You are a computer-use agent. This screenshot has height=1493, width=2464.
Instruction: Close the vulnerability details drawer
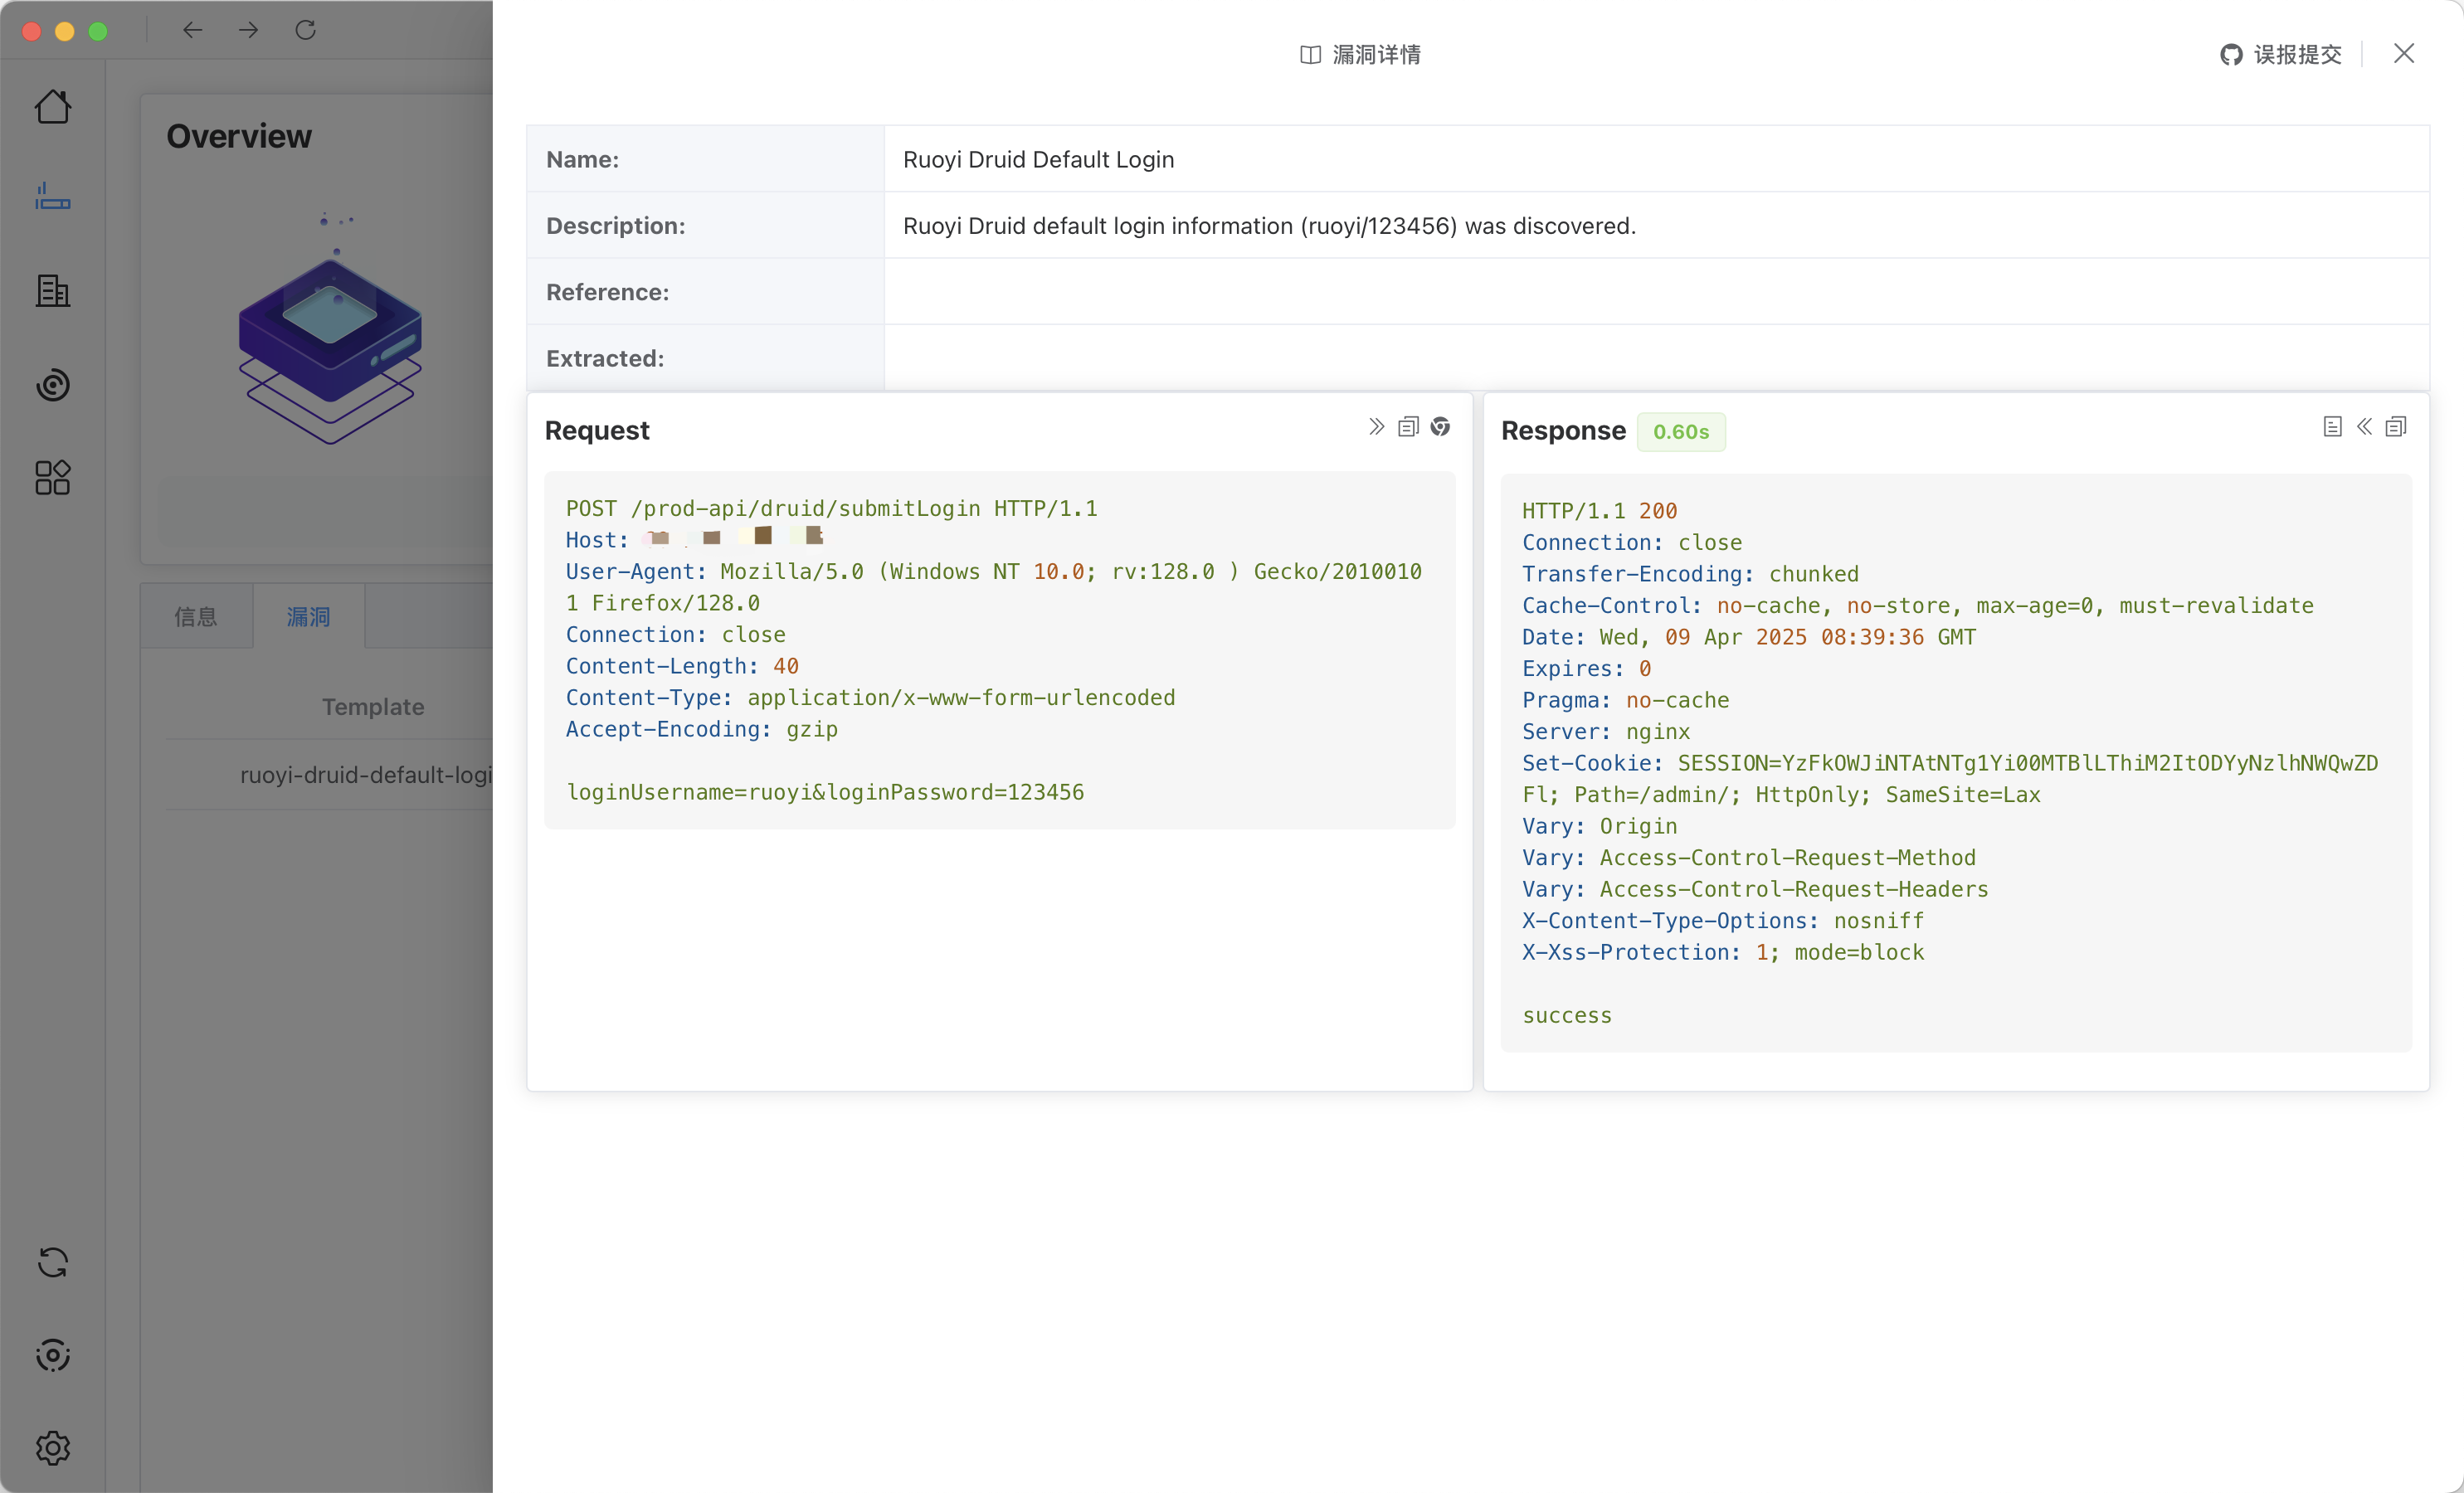coord(2404,54)
